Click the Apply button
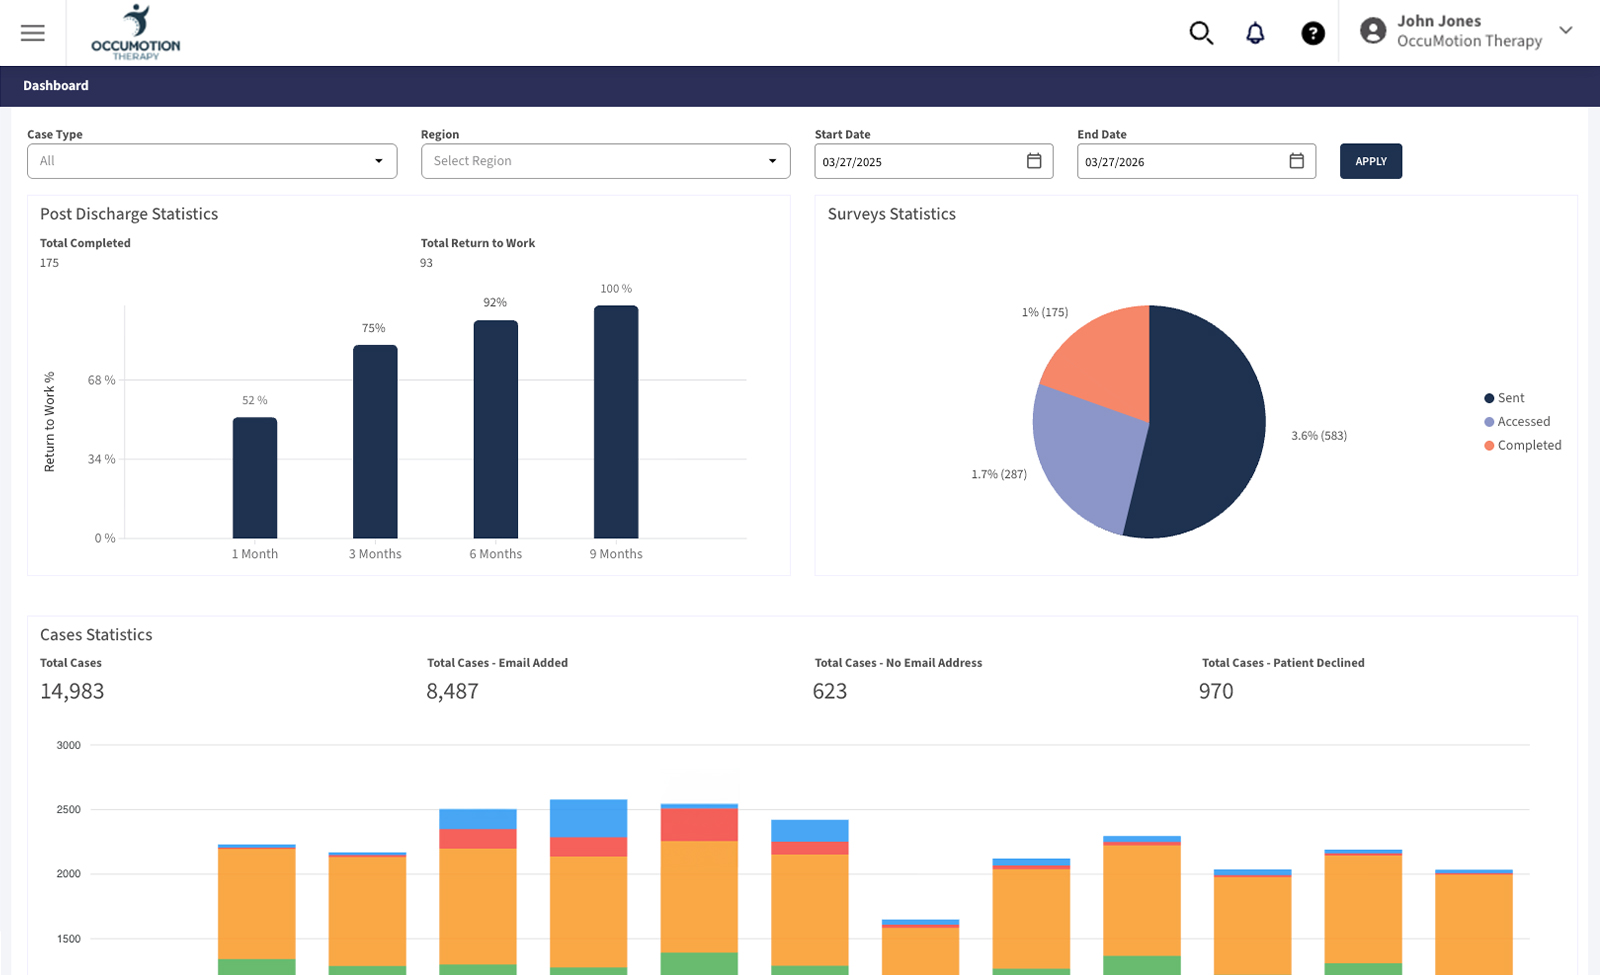Image resolution: width=1600 pixels, height=975 pixels. coord(1371,161)
